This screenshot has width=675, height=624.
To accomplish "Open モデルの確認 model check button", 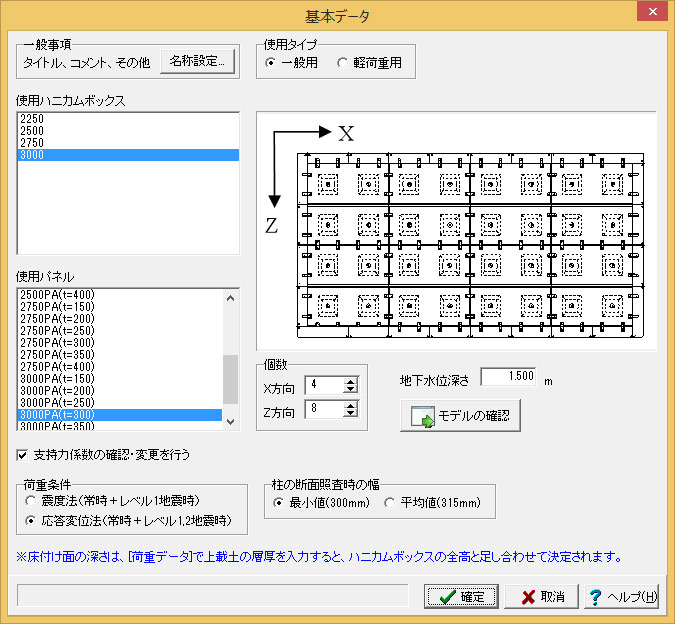I will tap(460, 416).
